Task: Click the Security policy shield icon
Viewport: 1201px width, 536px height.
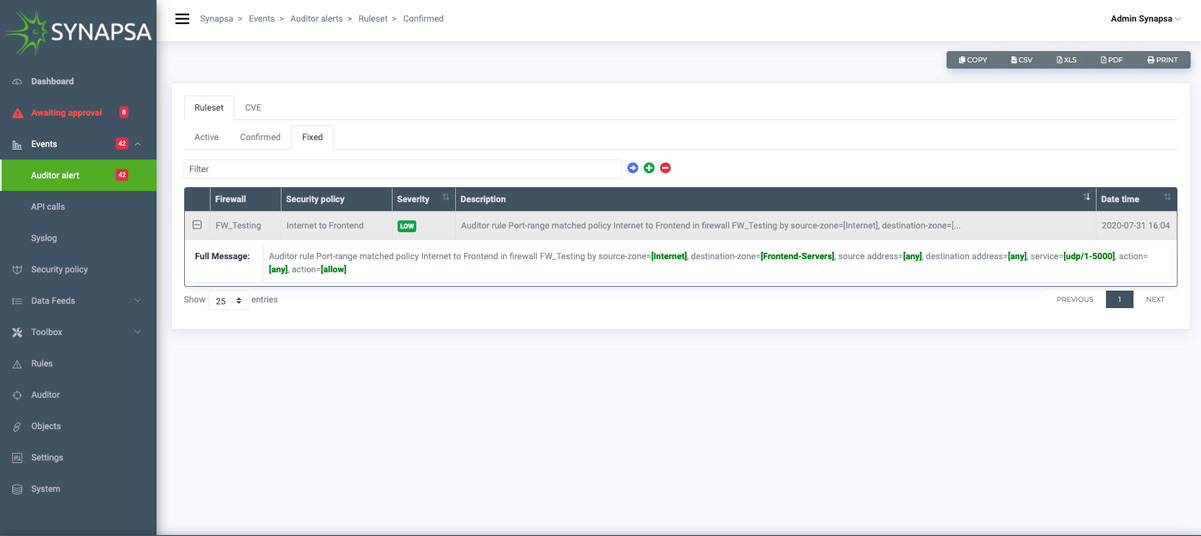Action: coord(17,270)
